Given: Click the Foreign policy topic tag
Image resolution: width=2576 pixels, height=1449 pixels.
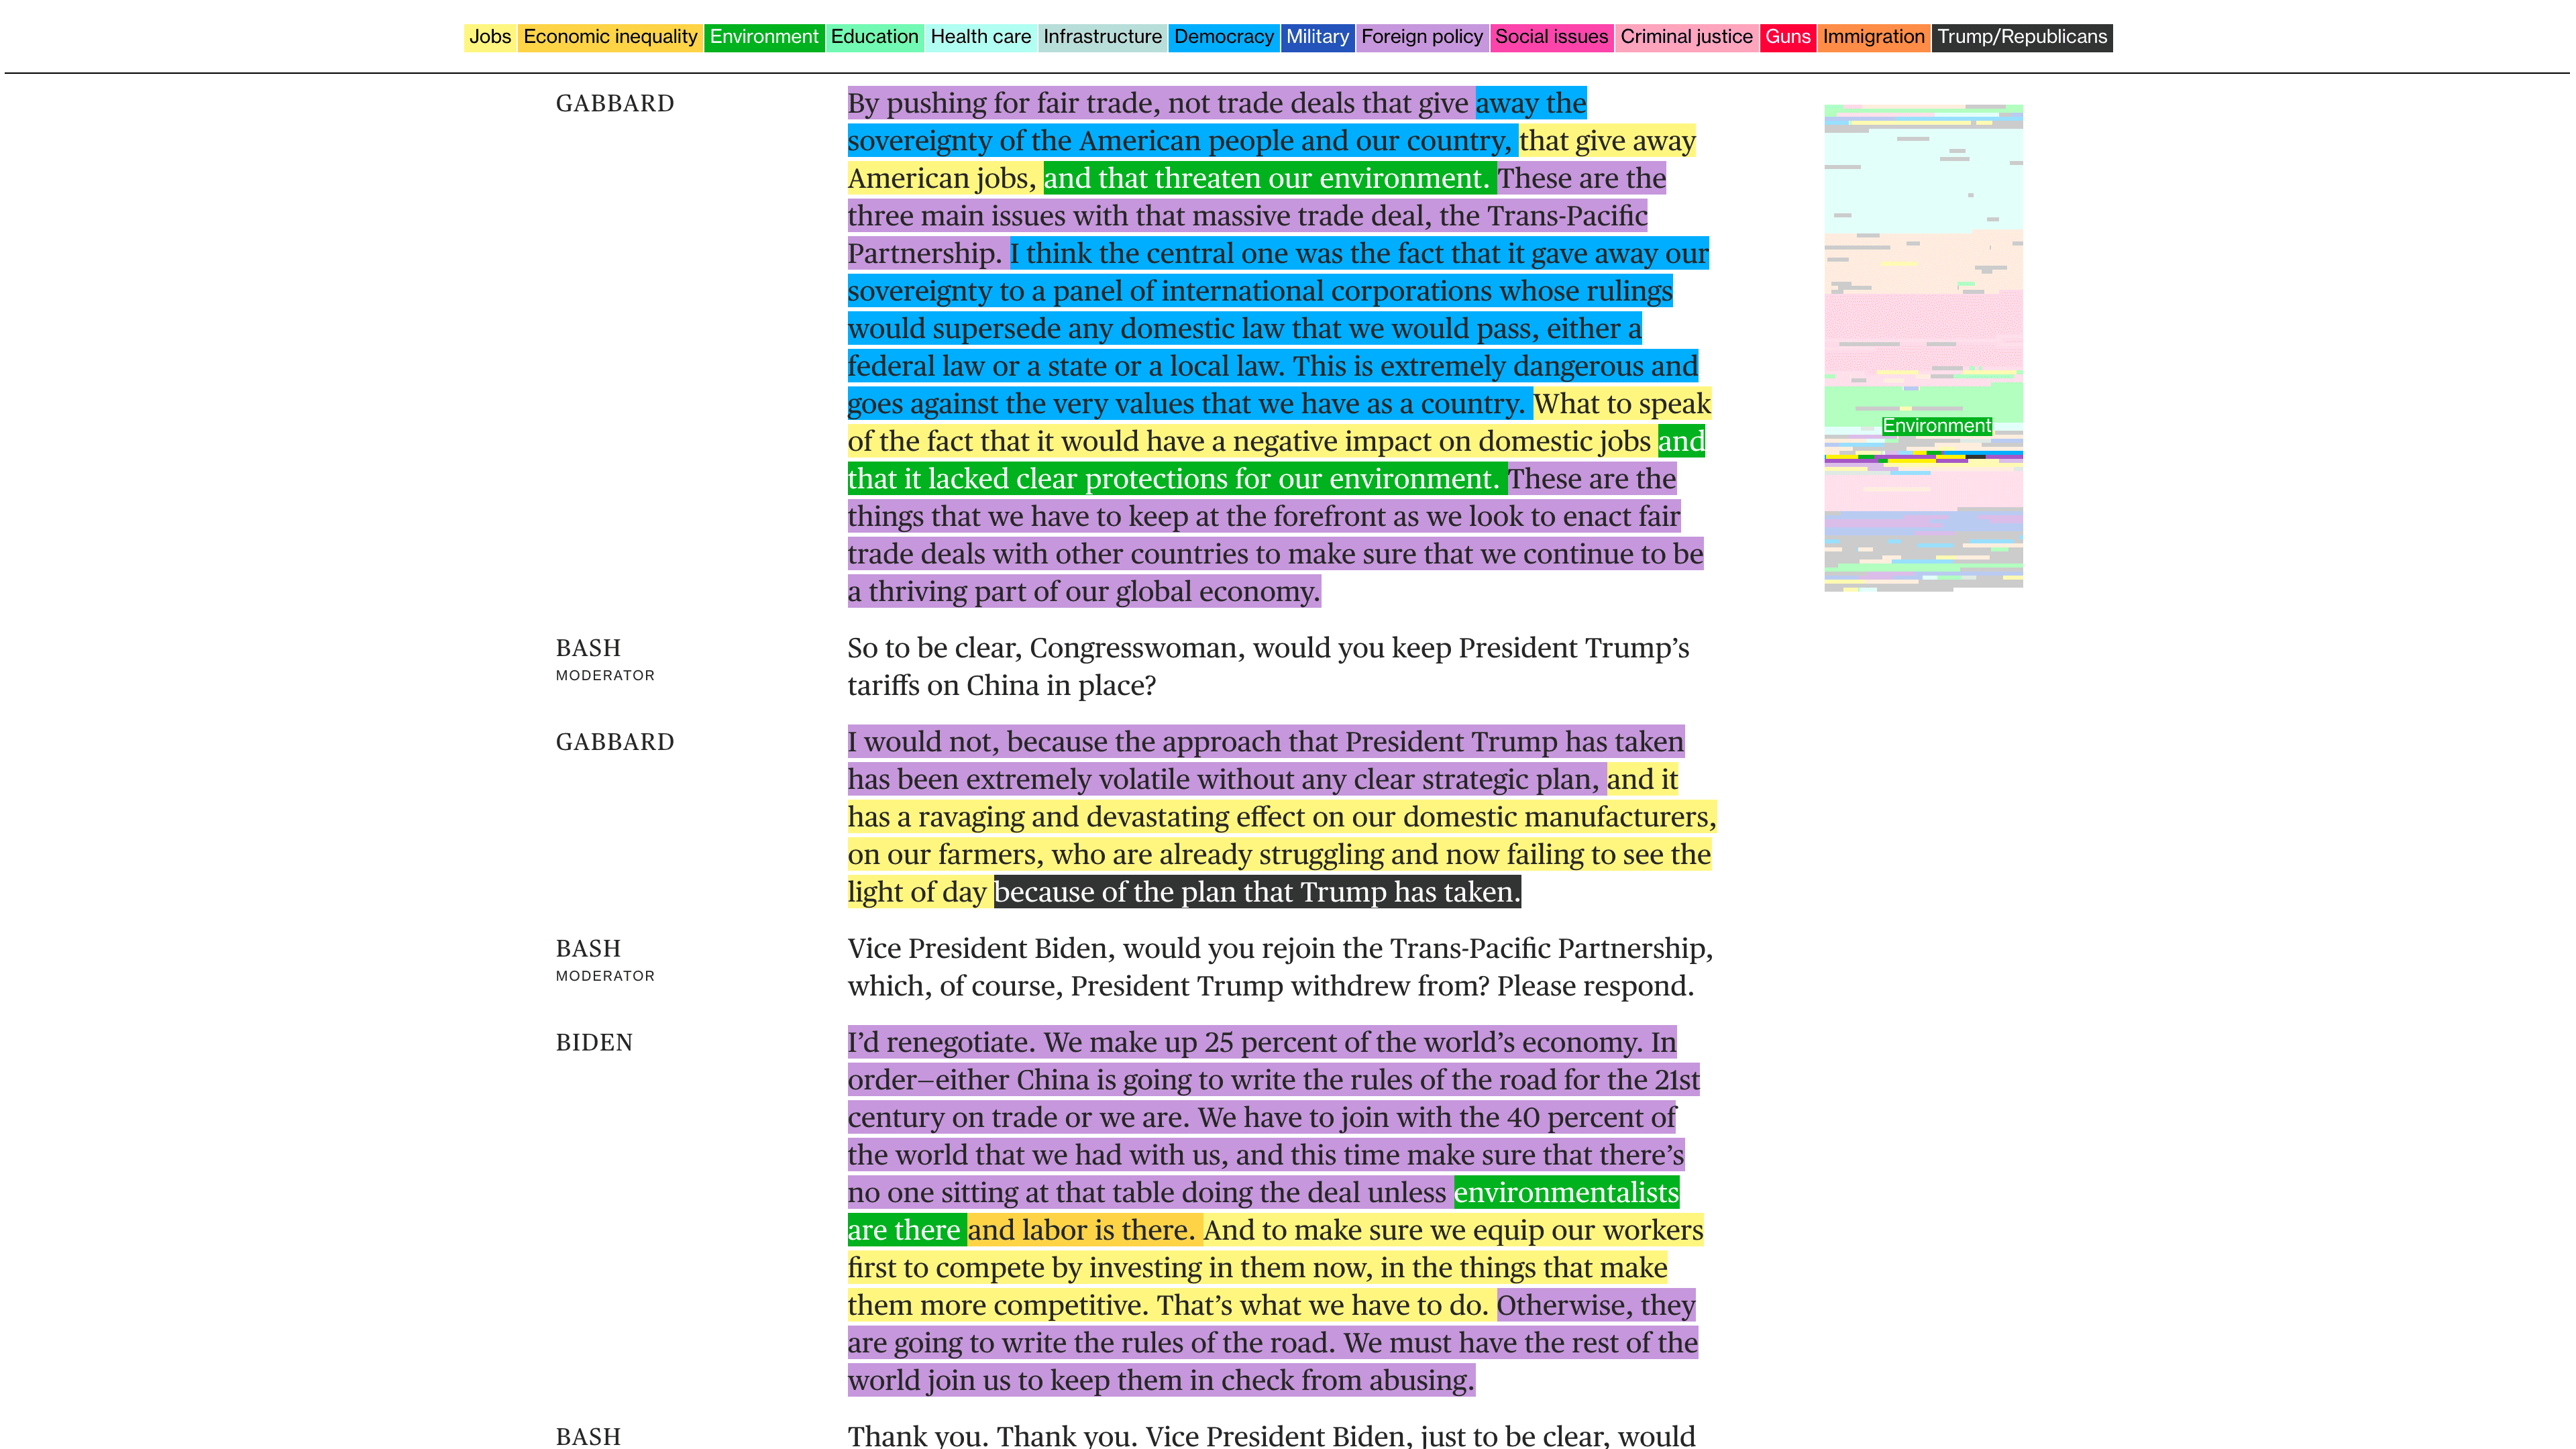Looking at the screenshot, I should 1421,37.
